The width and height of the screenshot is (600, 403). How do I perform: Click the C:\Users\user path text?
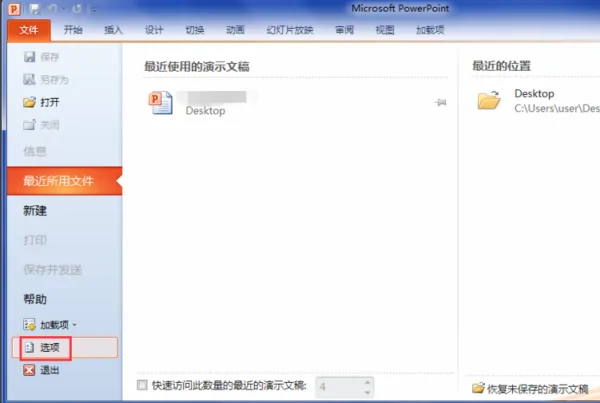[x=557, y=109]
